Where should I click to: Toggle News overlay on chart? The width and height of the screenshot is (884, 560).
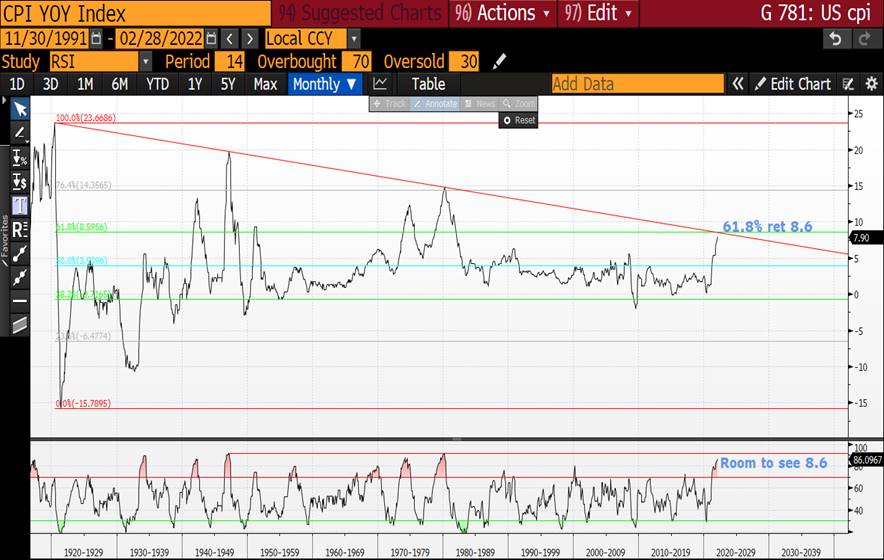coord(480,104)
